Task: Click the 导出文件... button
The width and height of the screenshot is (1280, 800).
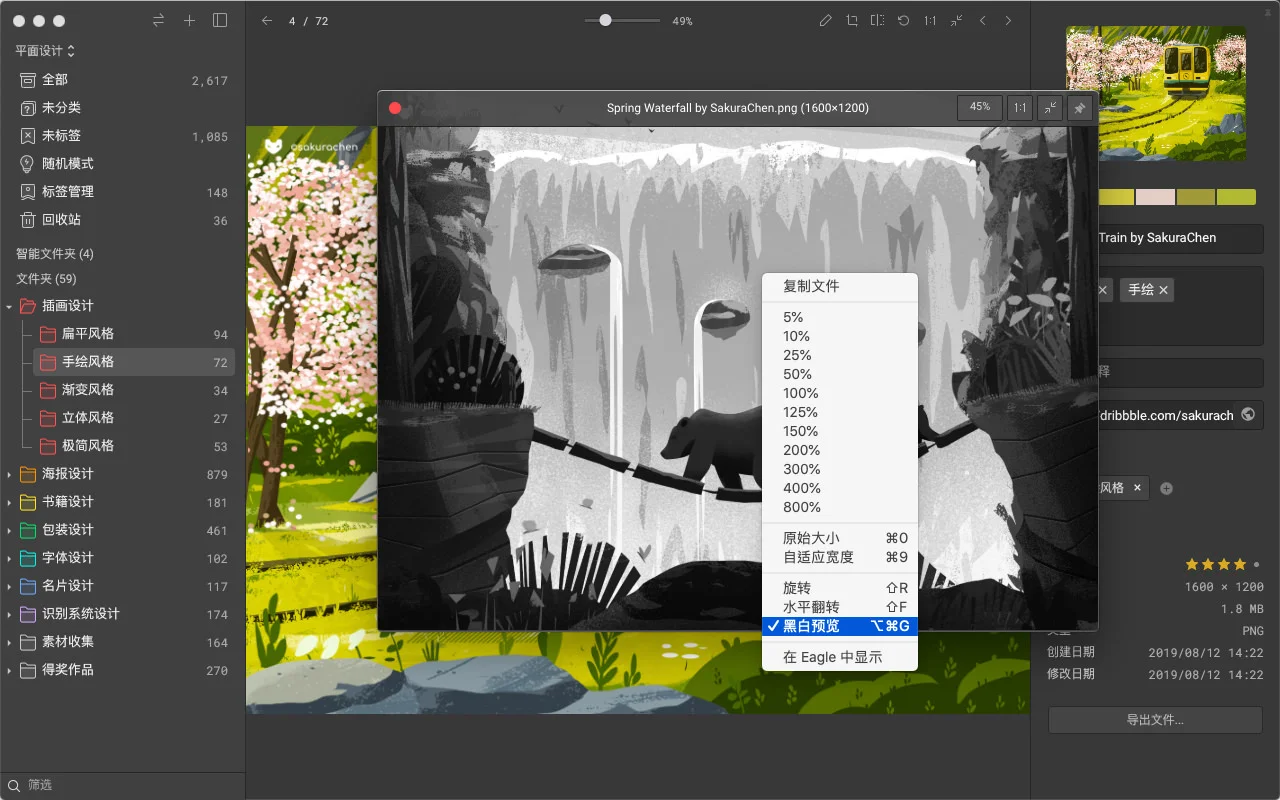Action: click(x=1154, y=719)
